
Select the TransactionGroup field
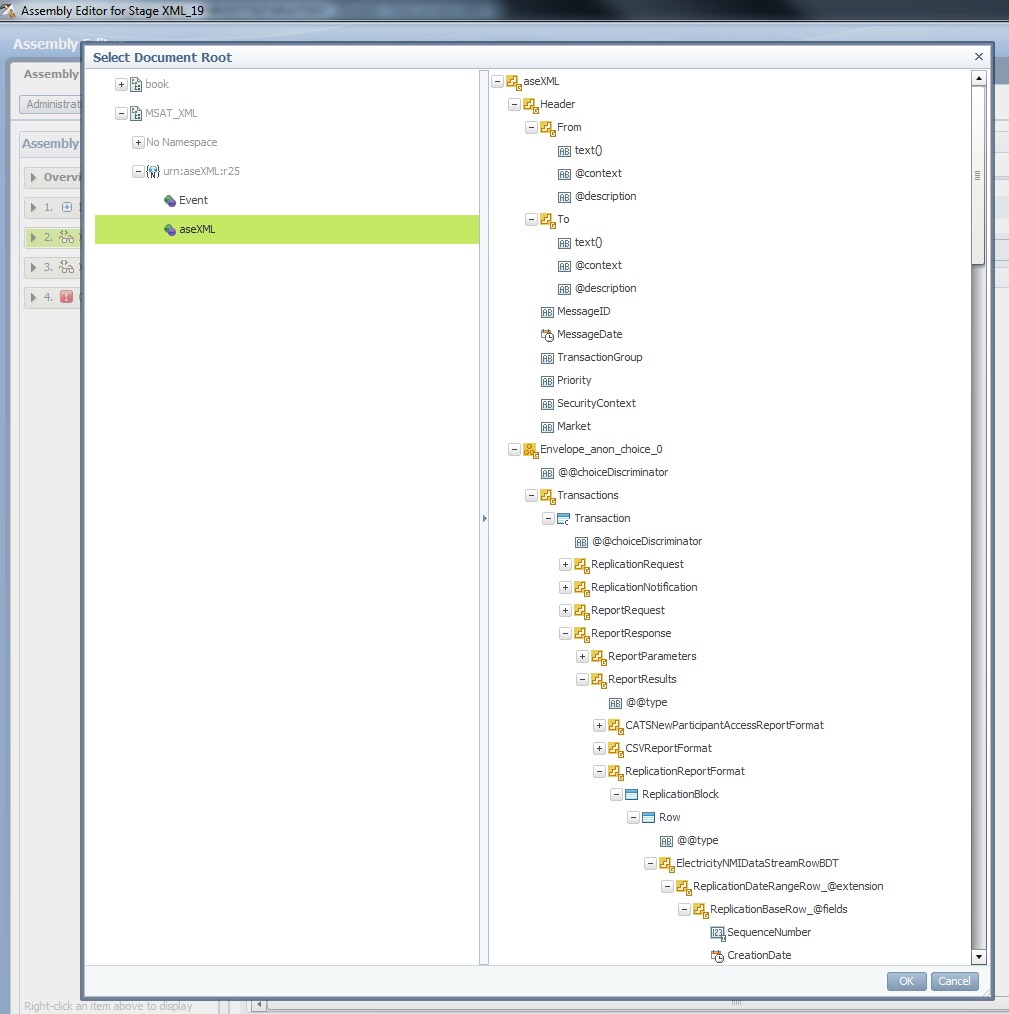point(599,358)
